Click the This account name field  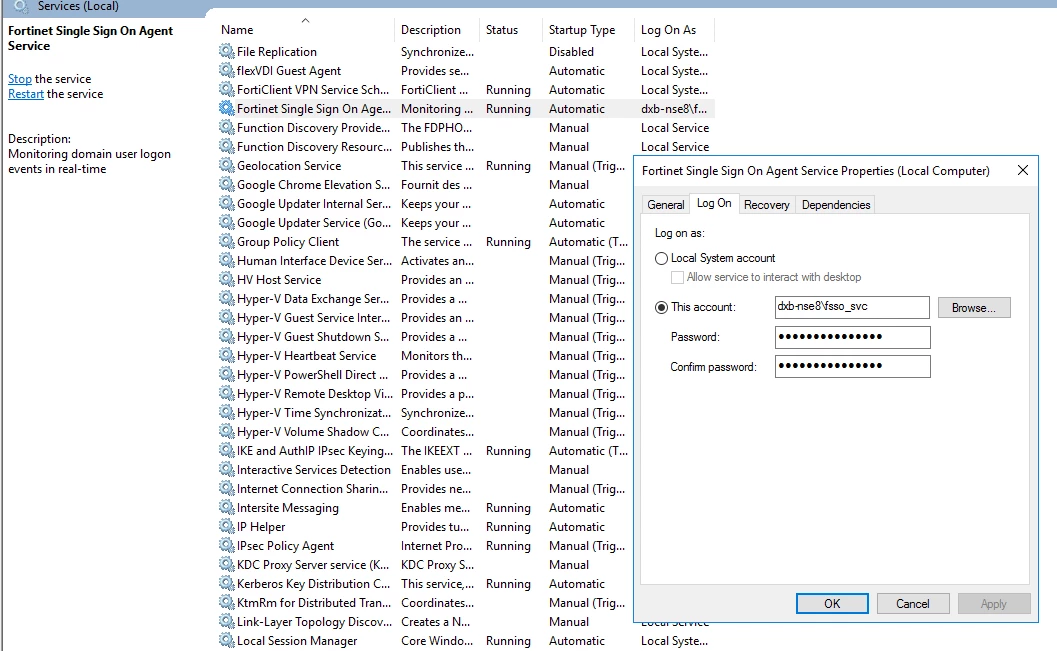(x=852, y=307)
